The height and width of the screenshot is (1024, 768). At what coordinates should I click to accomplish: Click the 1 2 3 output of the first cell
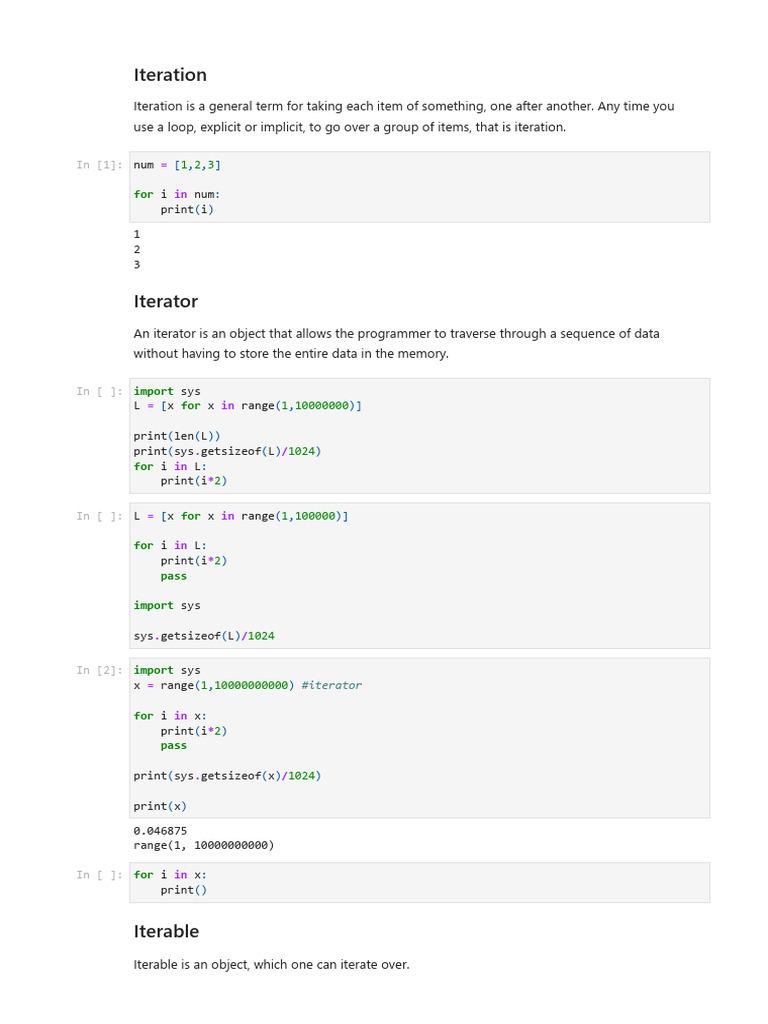coord(137,249)
